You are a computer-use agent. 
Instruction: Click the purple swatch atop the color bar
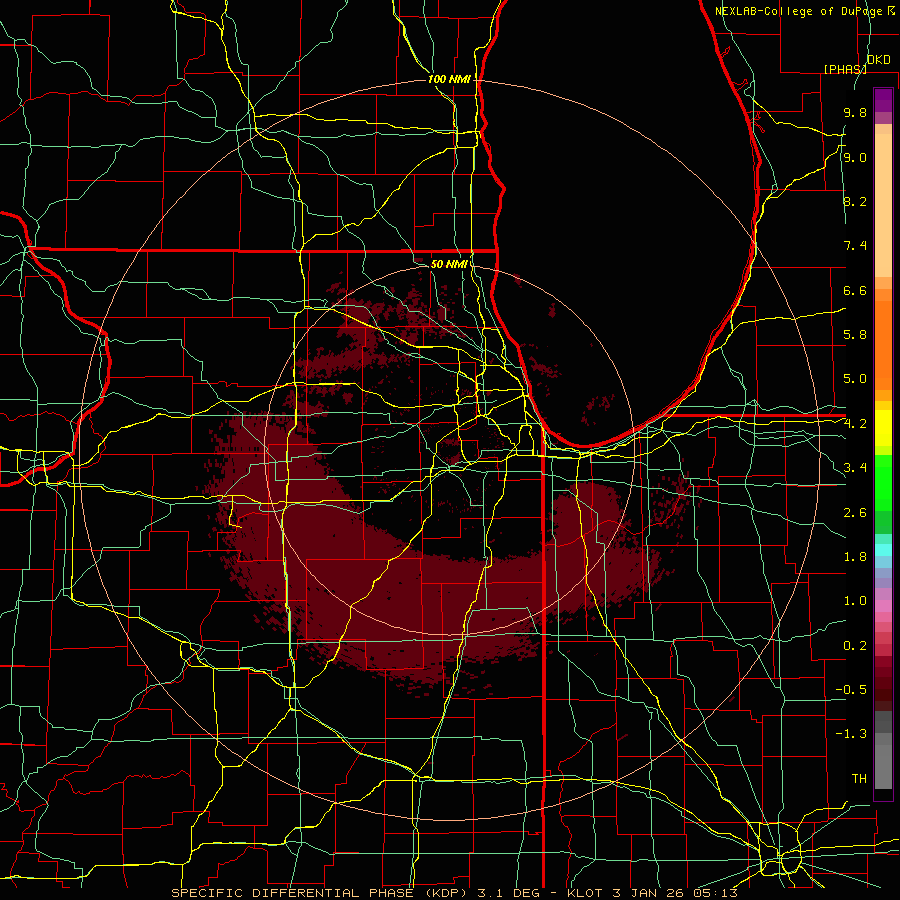(883, 100)
